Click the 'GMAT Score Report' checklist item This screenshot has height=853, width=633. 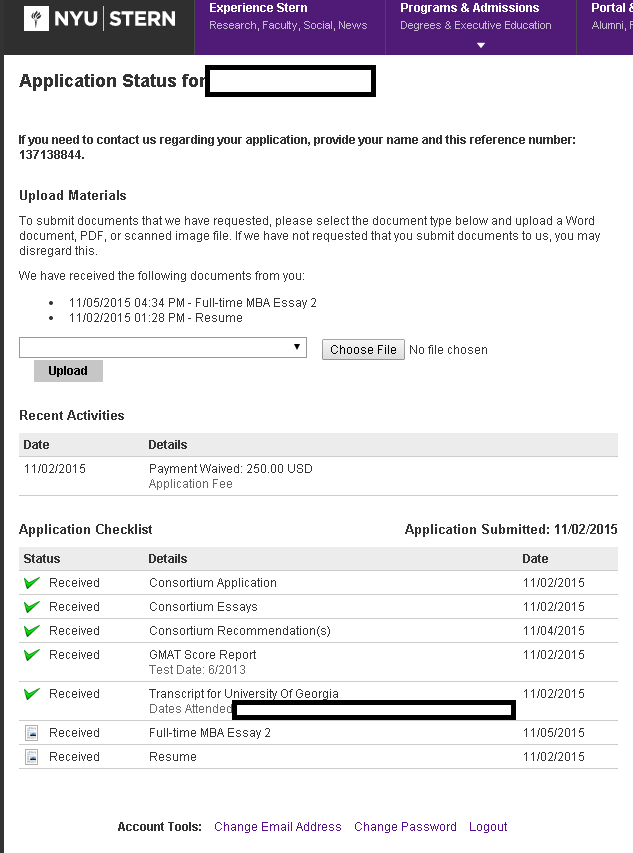202,654
